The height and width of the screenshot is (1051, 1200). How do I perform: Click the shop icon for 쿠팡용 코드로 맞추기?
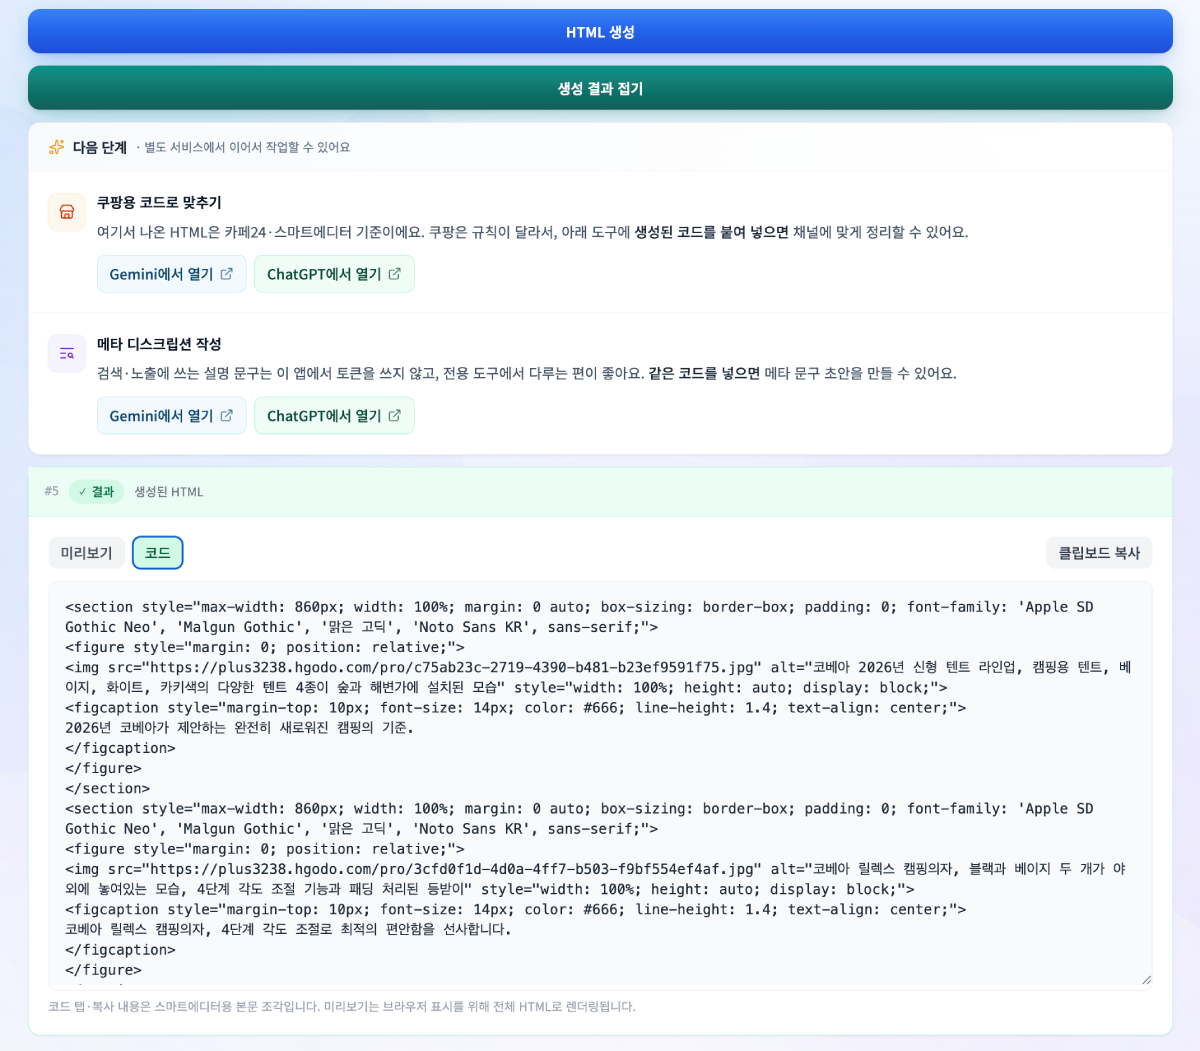click(x=67, y=212)
